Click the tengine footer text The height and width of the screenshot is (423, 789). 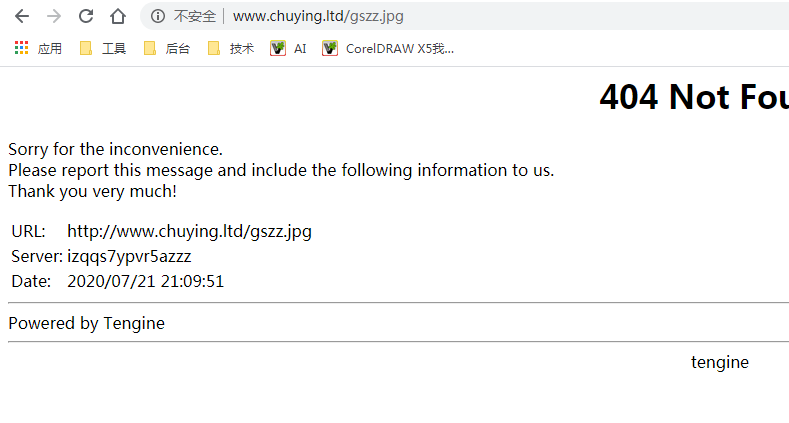point(720,362)
